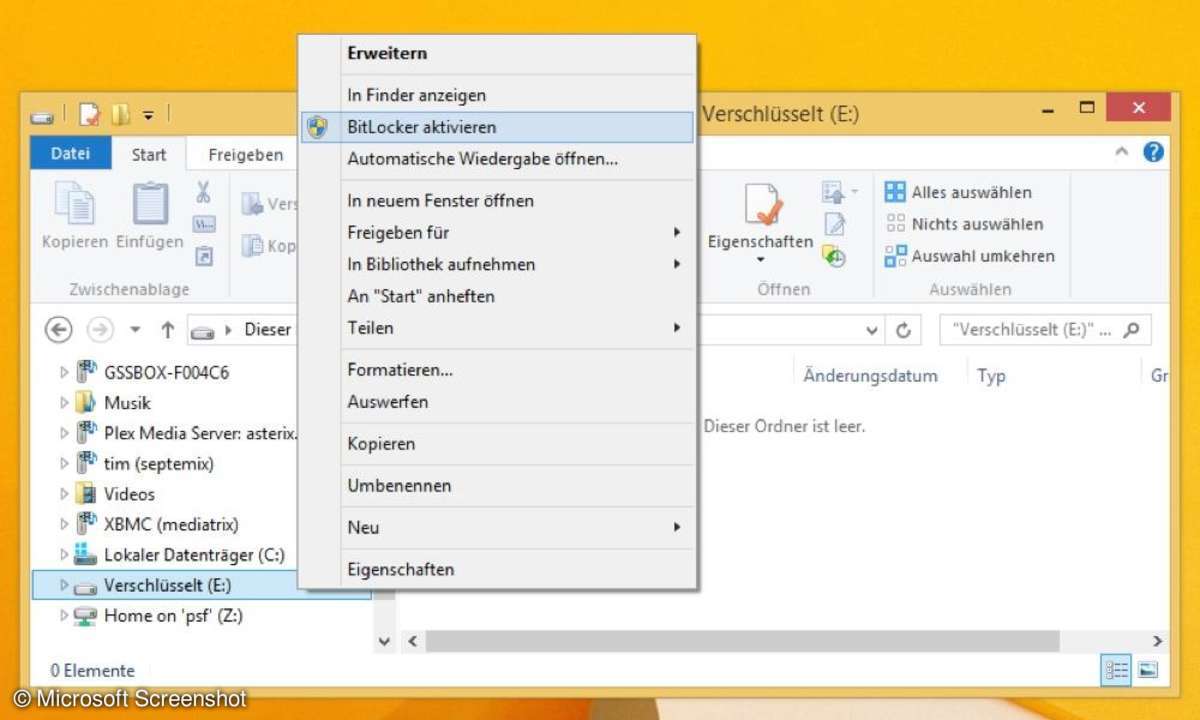Viewport: 1200px width, 720px height.
Task: Sort by the Änderungsdatum column header
Action: pyautogui.click(x=871, y=376)
